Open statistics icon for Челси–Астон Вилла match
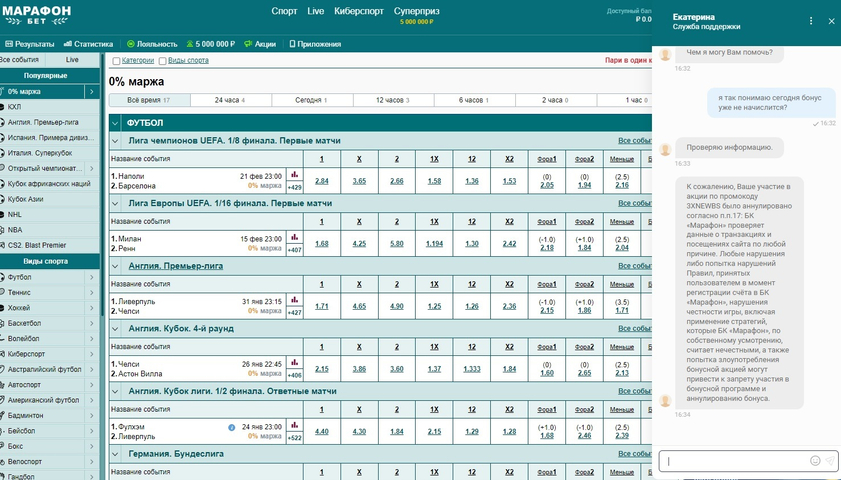Viewport: 841px width, 480px height. click(294, 363)
